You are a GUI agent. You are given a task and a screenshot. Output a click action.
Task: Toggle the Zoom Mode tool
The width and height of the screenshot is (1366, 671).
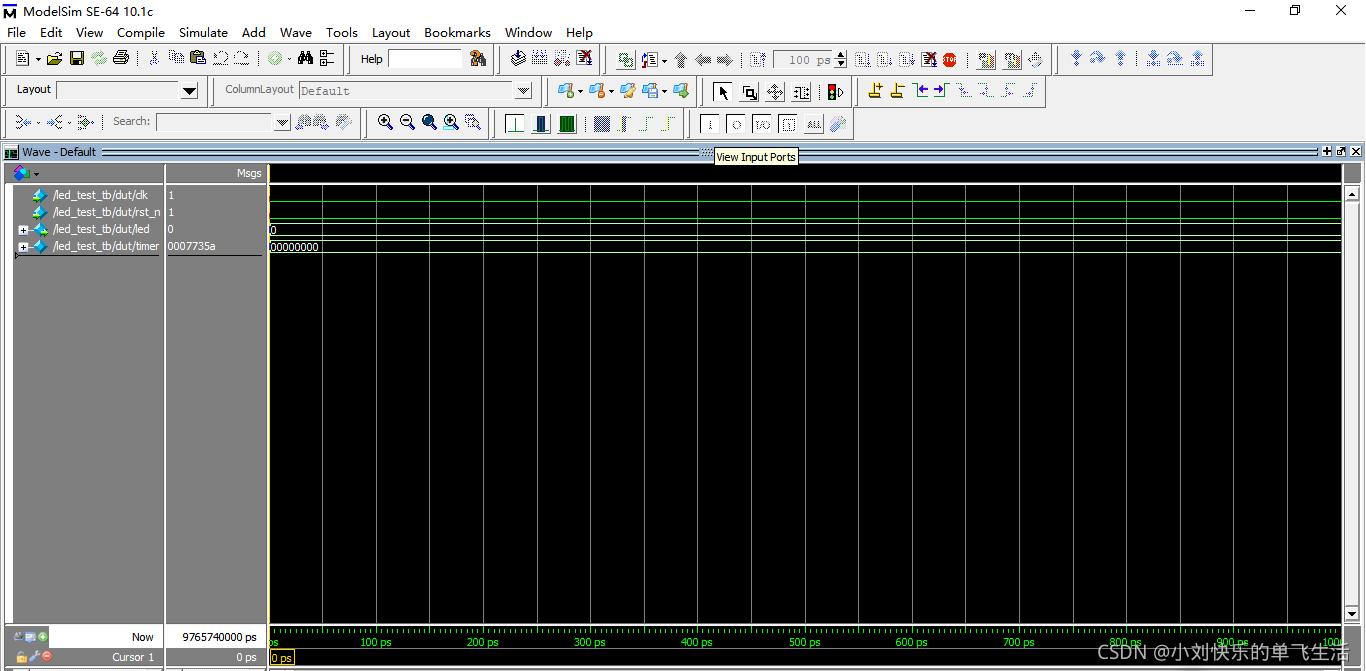[x=749, y=92]
